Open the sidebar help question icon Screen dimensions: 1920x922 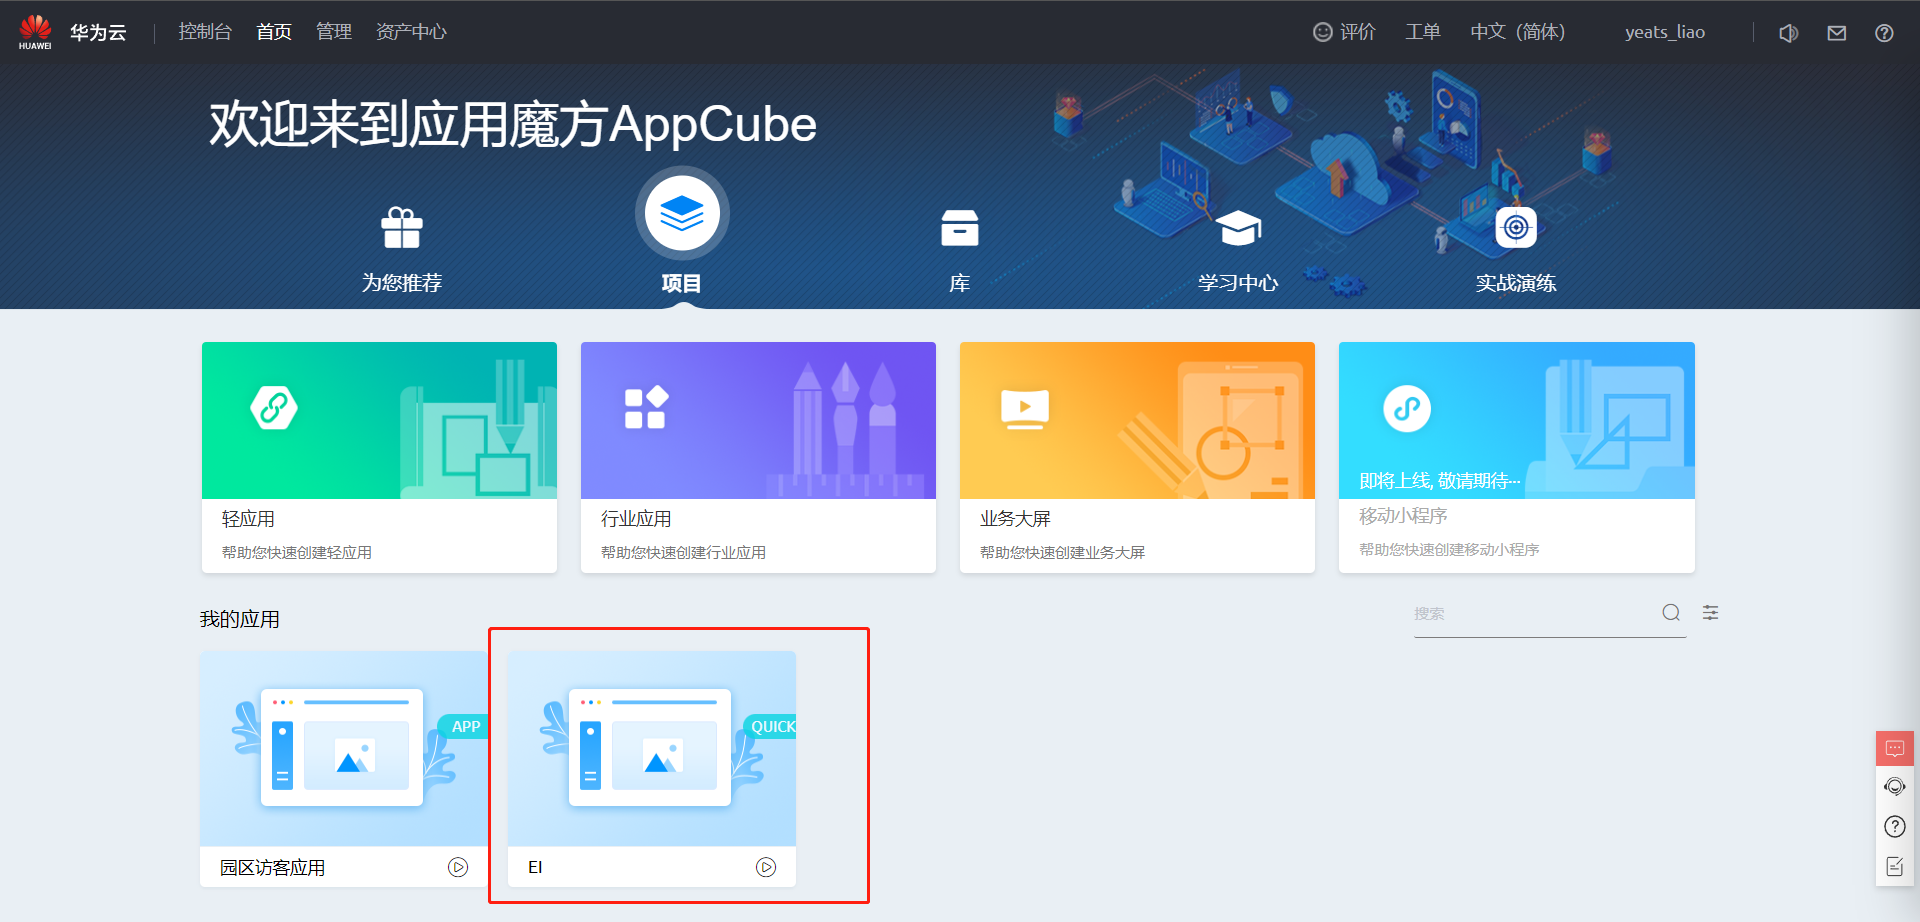click(1895, 826)
